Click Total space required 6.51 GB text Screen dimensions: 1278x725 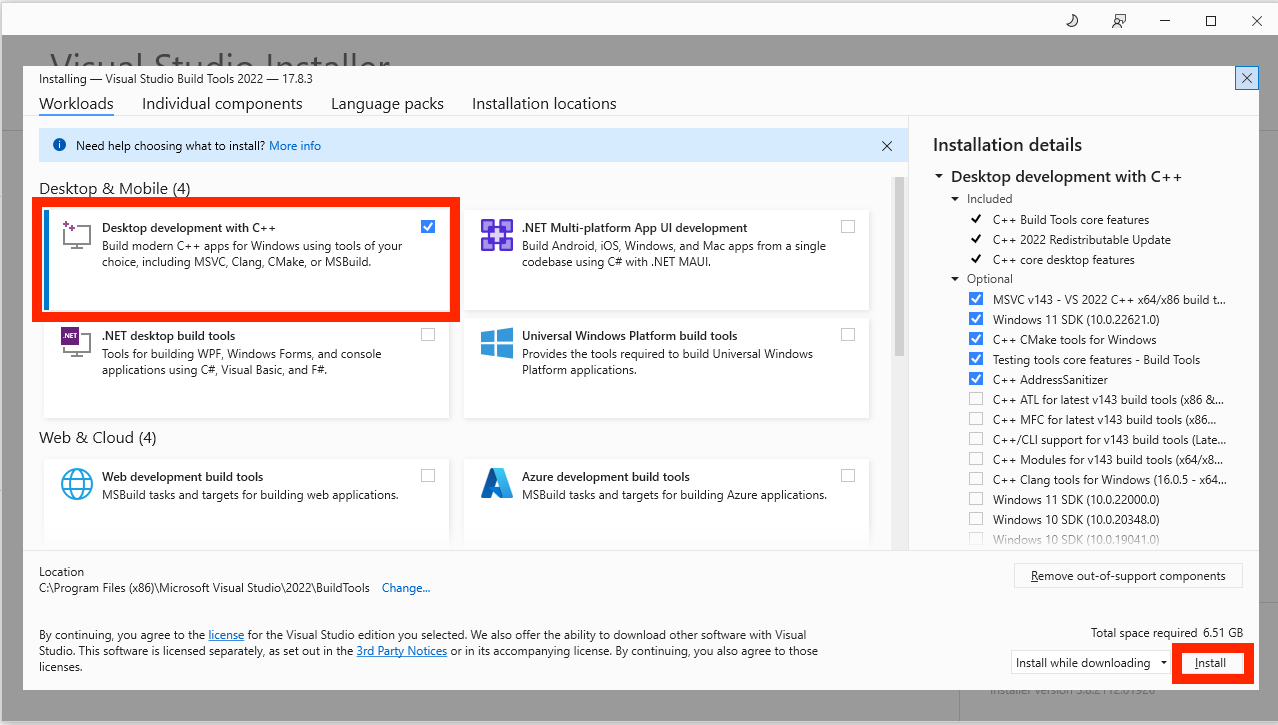coord(1167,633)
